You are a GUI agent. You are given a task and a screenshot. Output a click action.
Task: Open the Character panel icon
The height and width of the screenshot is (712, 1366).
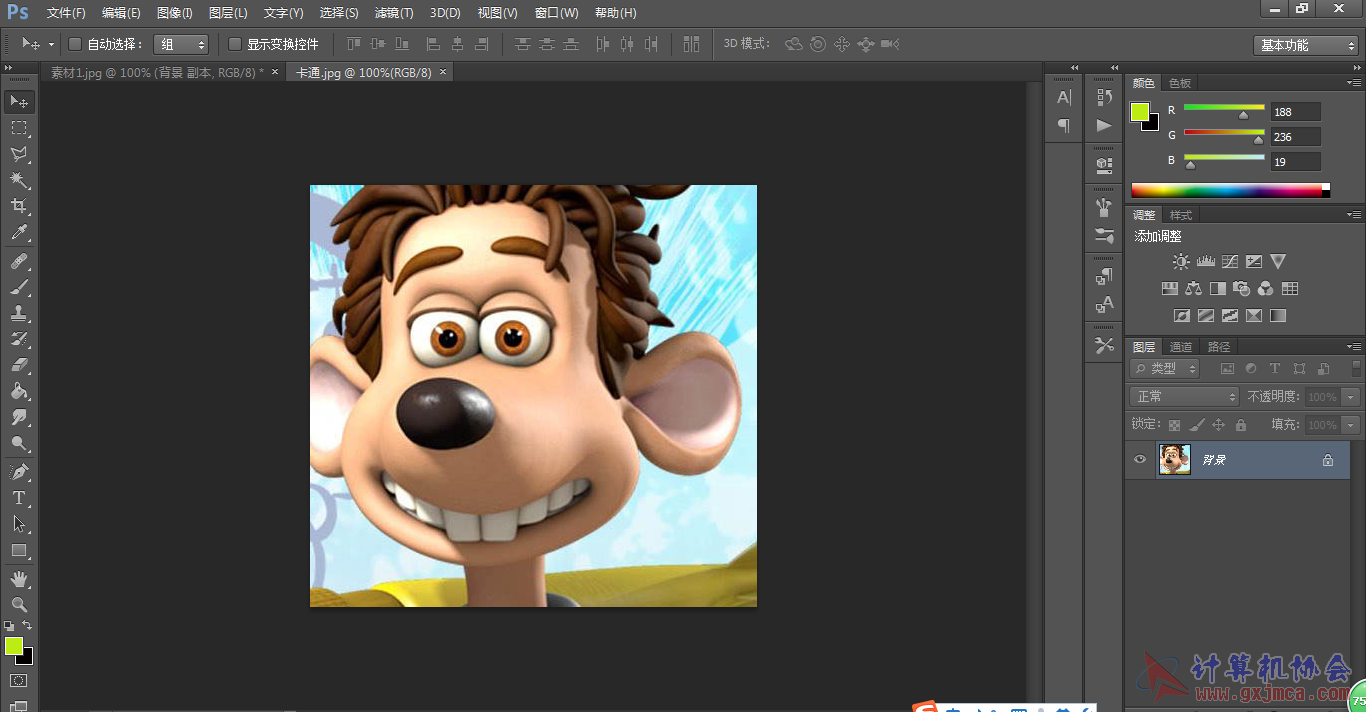pos(1064,97)
